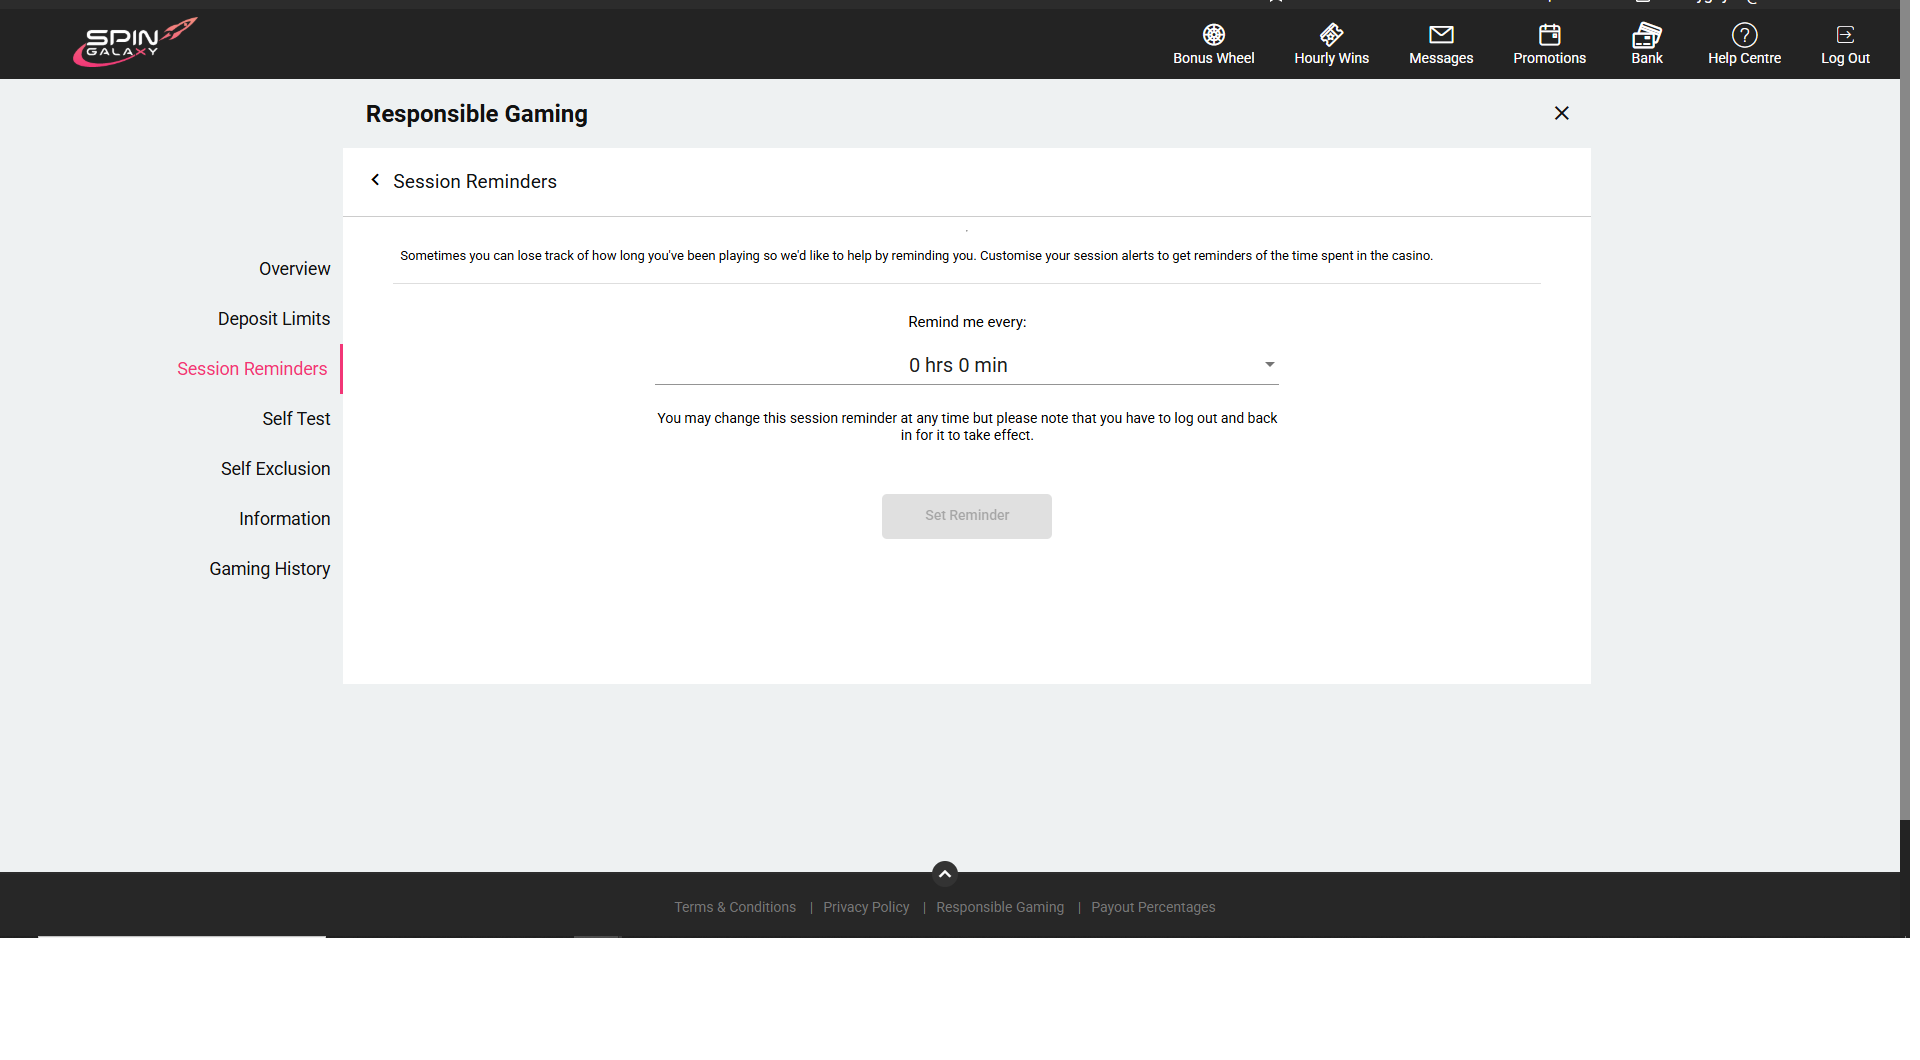This screenshot has height=1060, width=1920.
Task: Click the dropdown arrow beside 0 hrs 0 min
Action: (x=1269, y=365)
